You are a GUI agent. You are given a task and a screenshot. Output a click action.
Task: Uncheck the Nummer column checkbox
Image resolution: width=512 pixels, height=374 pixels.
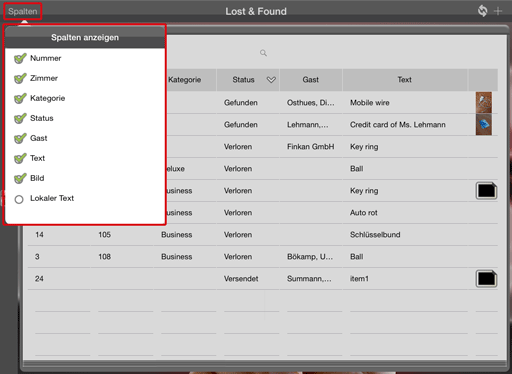(20, 58)
